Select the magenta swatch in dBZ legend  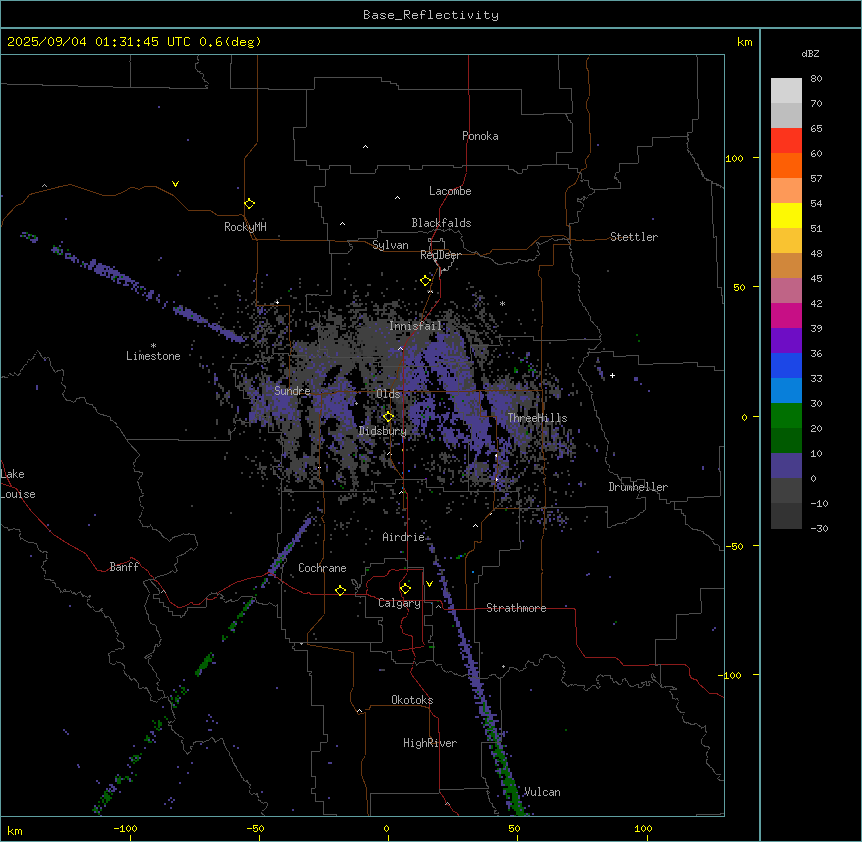[x=786, y=315]
